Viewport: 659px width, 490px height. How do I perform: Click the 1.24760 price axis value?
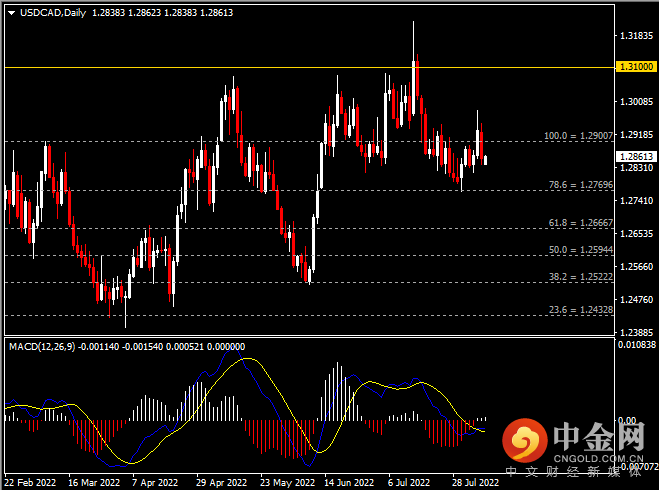(637, 300)
